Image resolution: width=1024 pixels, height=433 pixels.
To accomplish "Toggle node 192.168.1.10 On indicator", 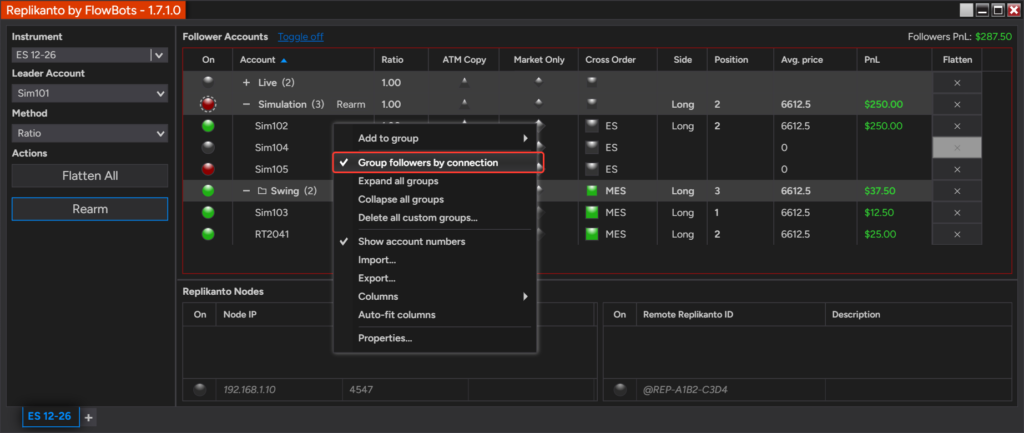I will coord(200,390).
